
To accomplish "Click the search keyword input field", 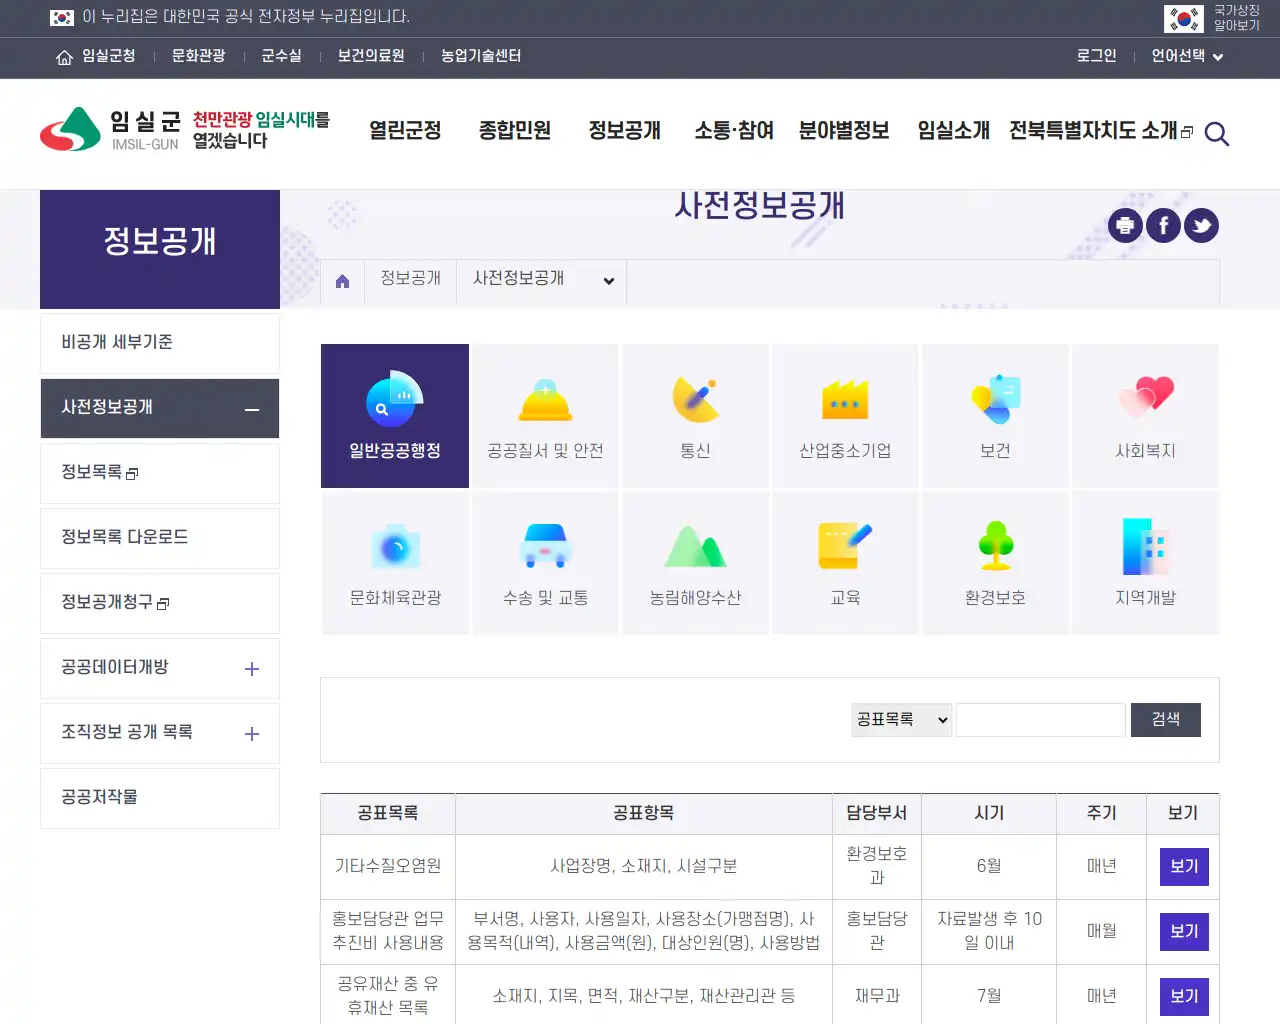I will [1040, 720].
